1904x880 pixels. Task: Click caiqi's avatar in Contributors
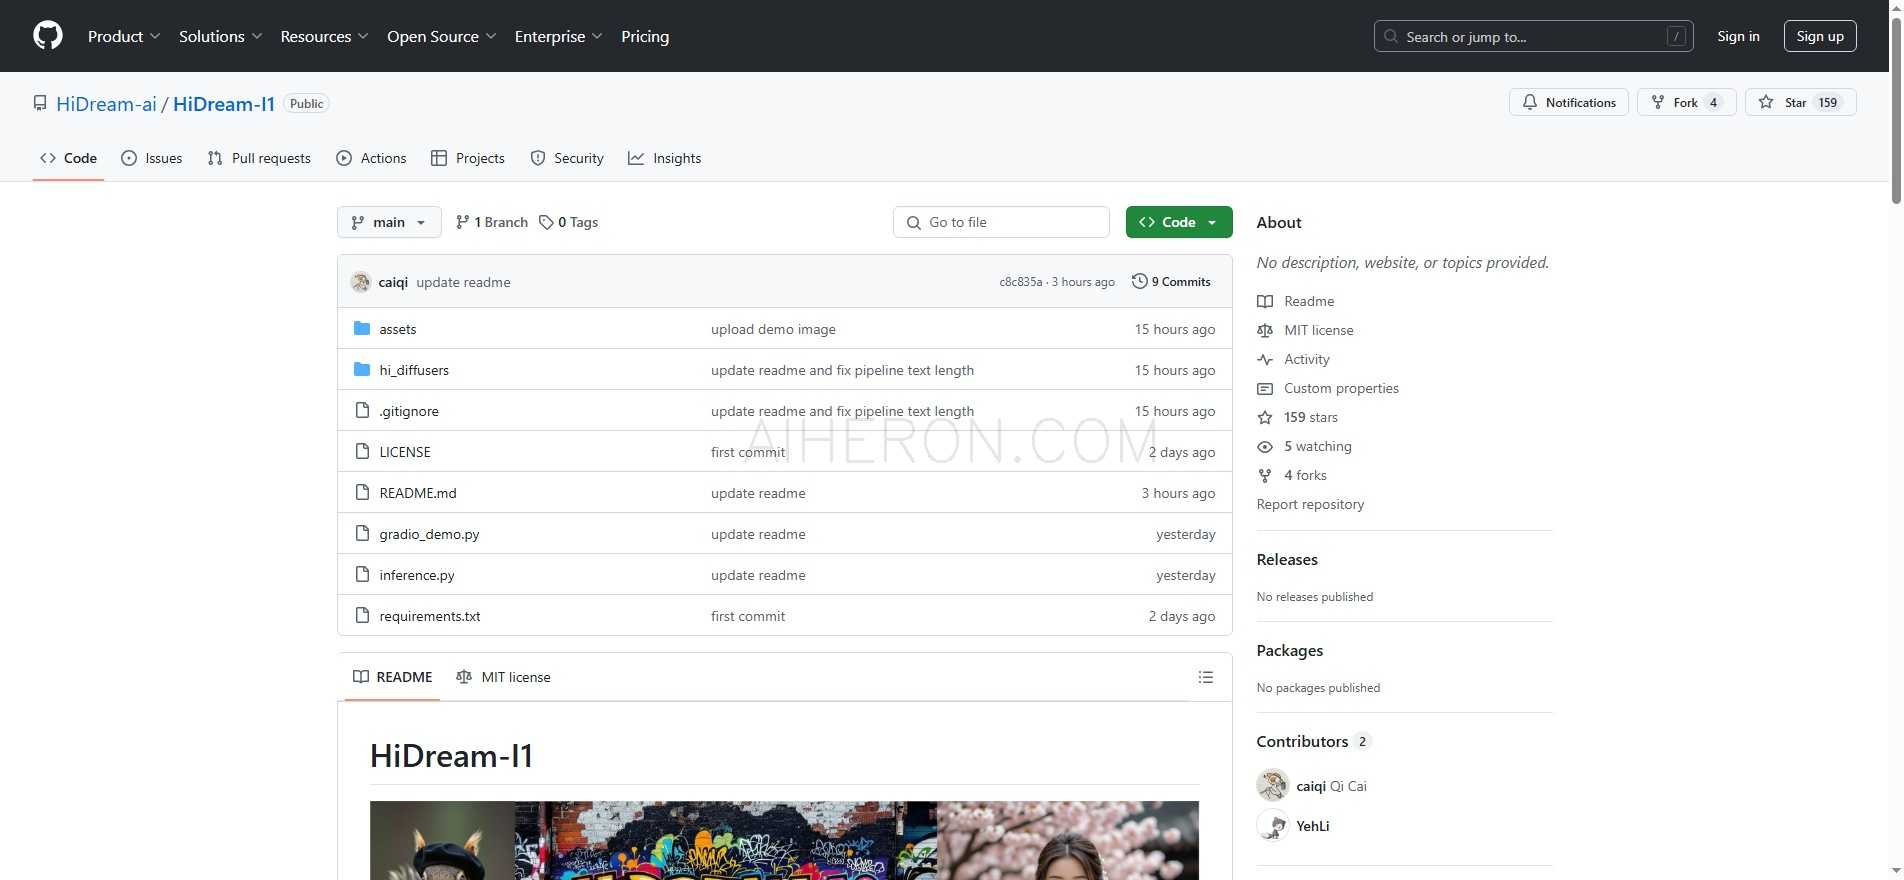coord(1272,786)
